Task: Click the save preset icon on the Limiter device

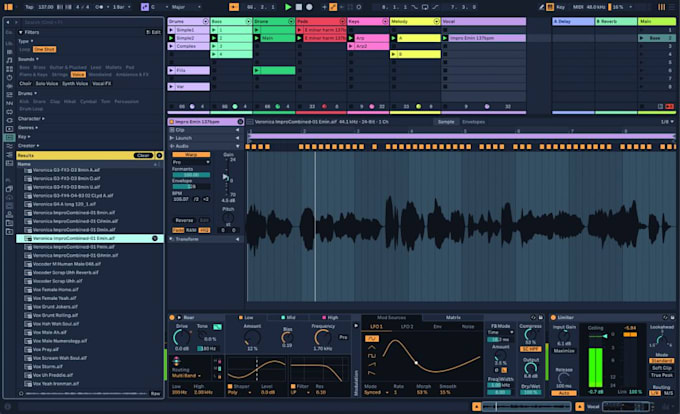Action: 673,317
